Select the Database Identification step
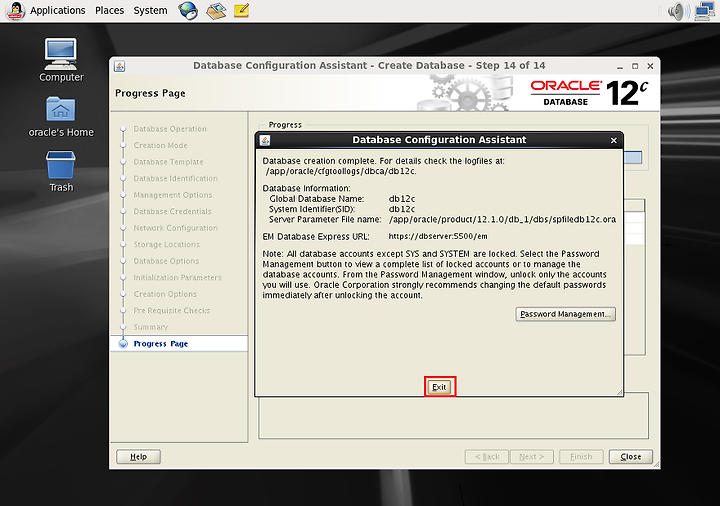 tap(175, 179)
